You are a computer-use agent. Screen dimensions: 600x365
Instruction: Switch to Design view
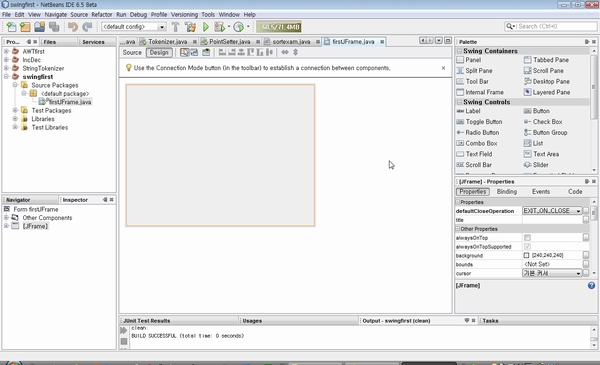tap(159, 52)
